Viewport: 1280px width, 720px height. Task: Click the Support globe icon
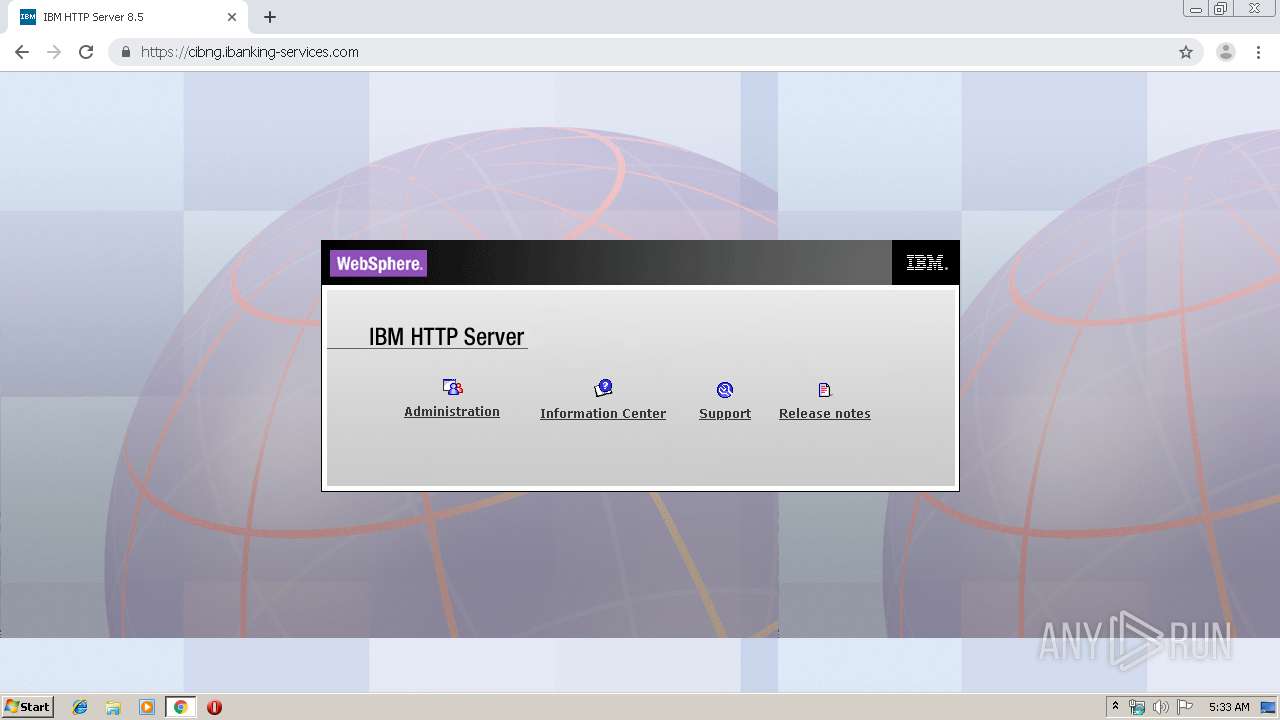[x=725, y=390]
